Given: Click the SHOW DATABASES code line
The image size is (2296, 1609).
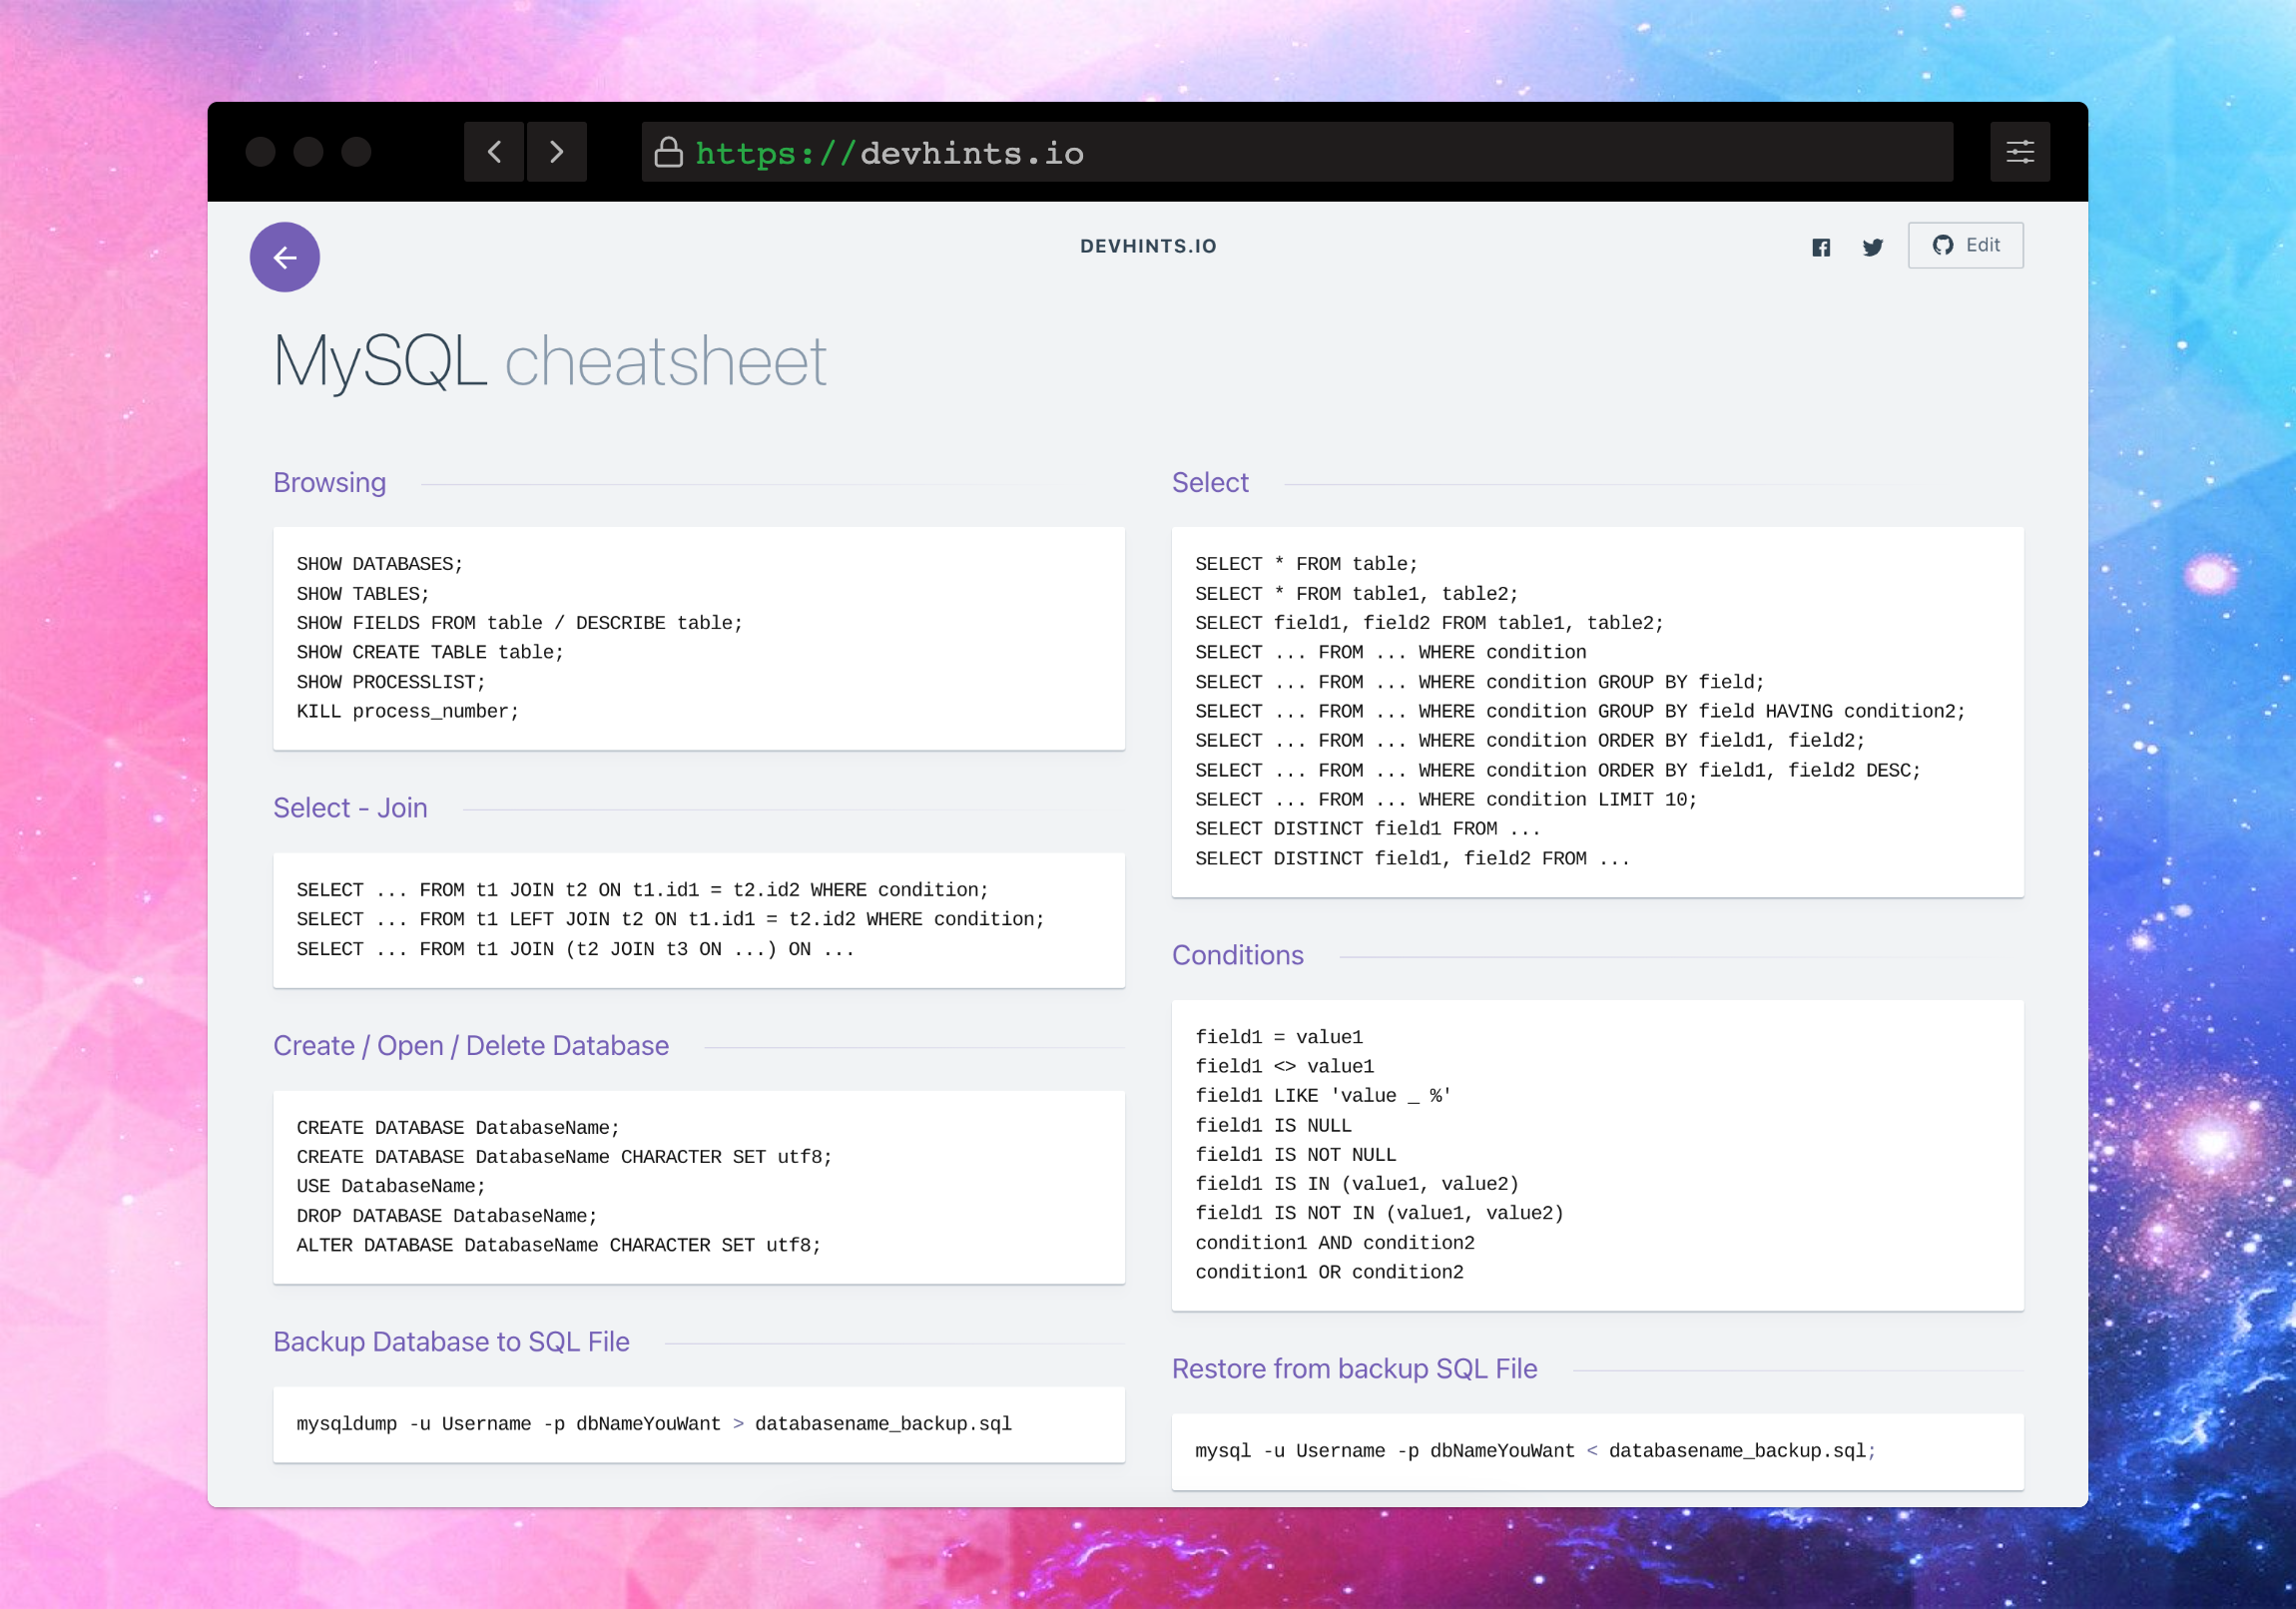Looking at the screenshot, I should click(379, 564).
